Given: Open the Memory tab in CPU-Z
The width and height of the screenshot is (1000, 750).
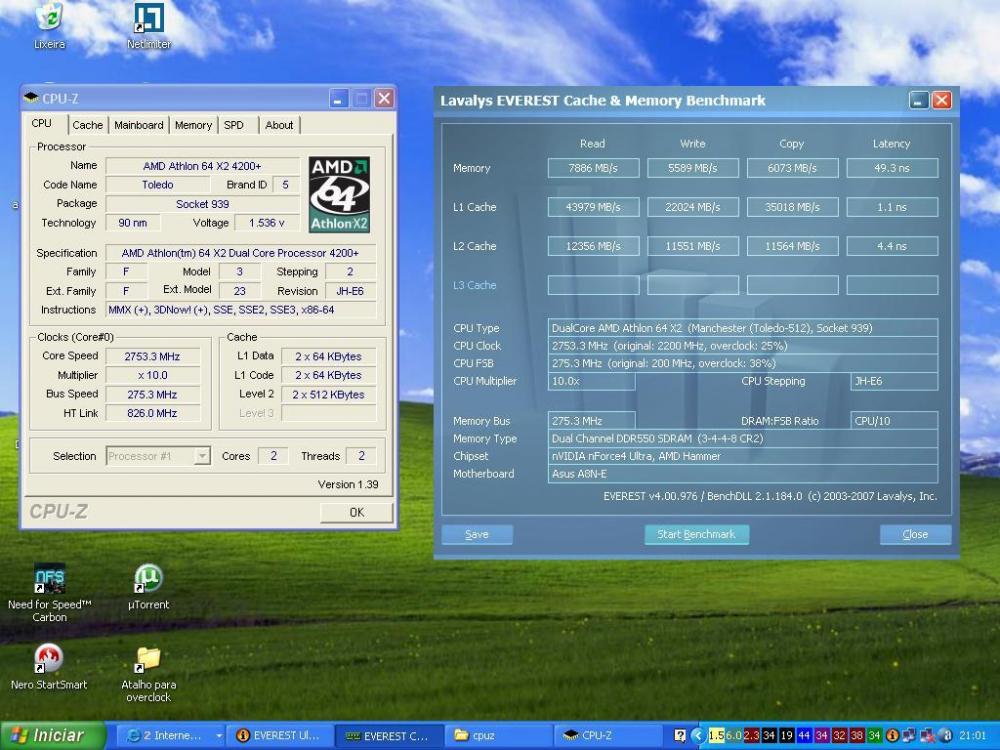Looking at the screenshot, I should 193,125.
